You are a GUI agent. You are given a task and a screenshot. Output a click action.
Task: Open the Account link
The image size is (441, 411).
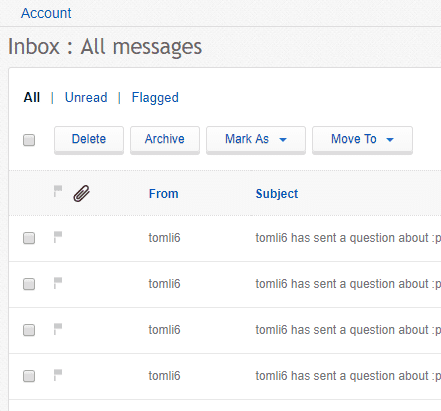[x=46, y=13]
